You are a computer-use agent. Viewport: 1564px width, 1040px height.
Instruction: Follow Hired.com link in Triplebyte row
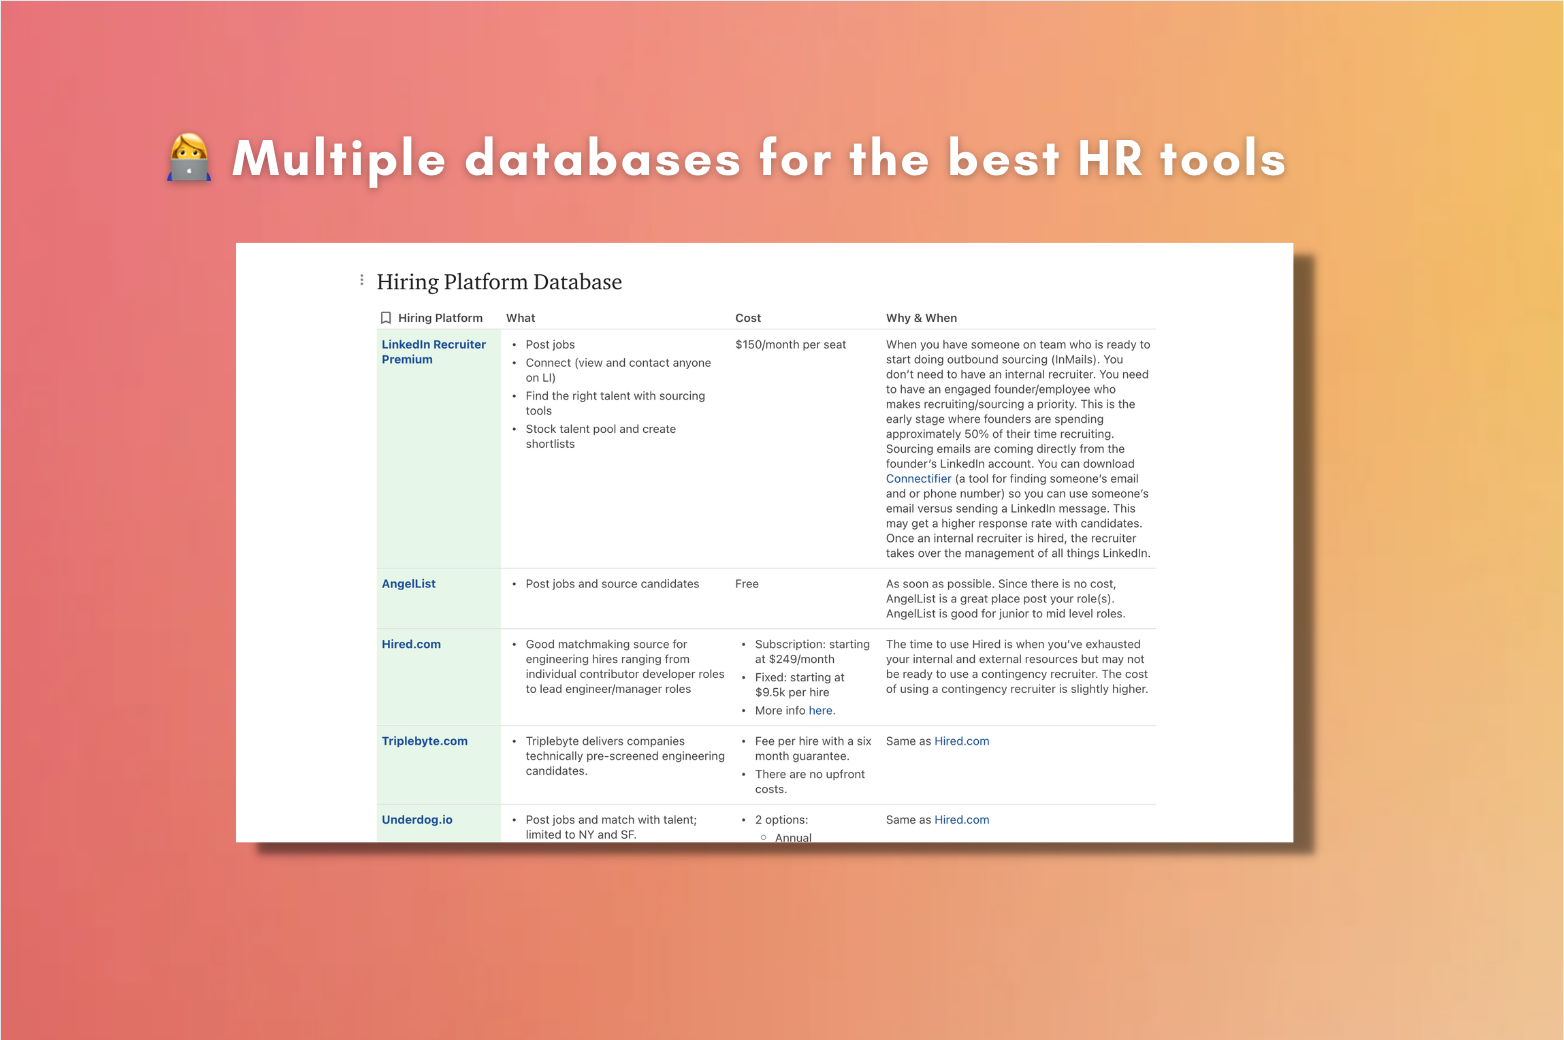(961, 742)
